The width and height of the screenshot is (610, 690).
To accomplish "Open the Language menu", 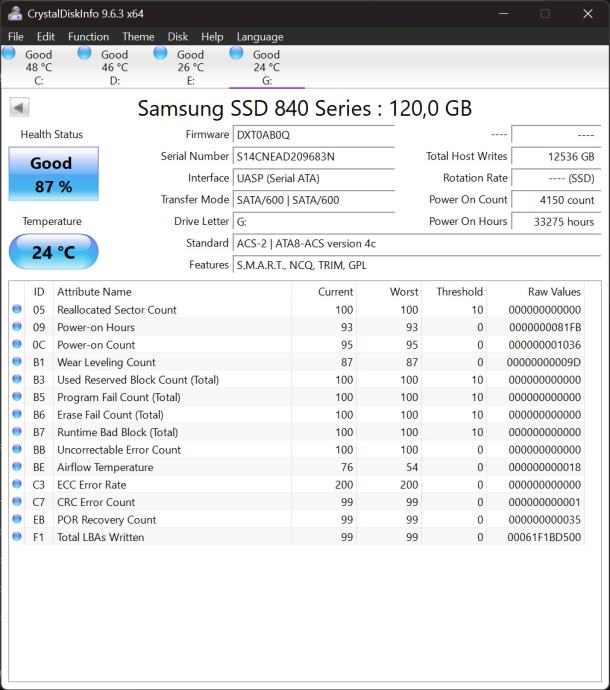I will click(x=260, y=37).
